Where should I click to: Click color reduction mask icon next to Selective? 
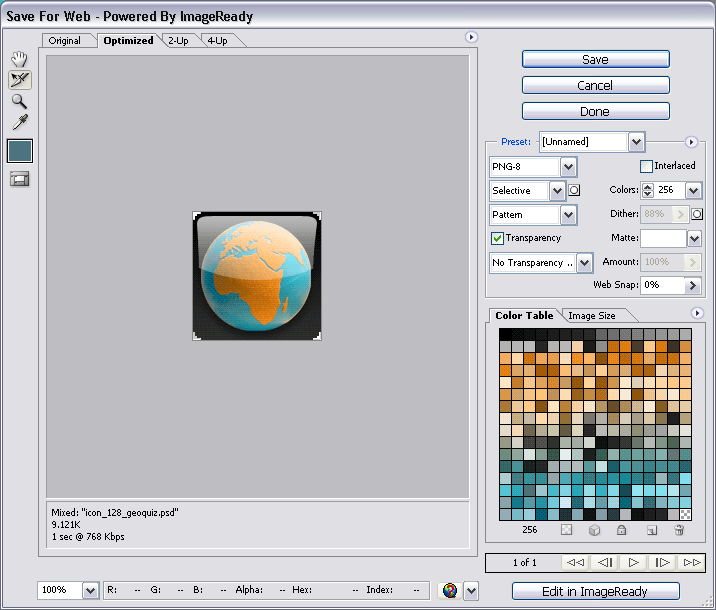point(574,190)
